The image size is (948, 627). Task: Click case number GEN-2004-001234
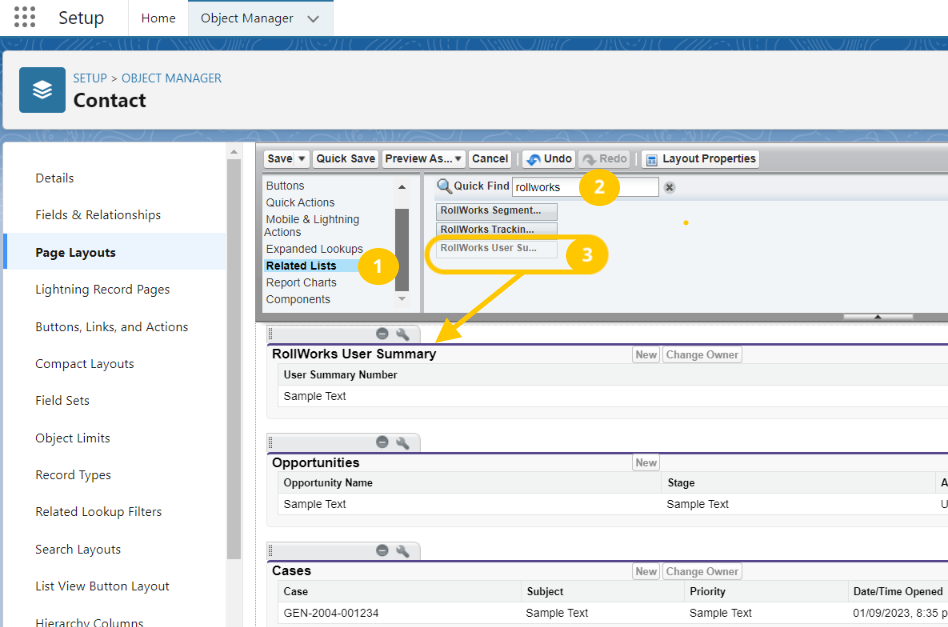(331, 613)
